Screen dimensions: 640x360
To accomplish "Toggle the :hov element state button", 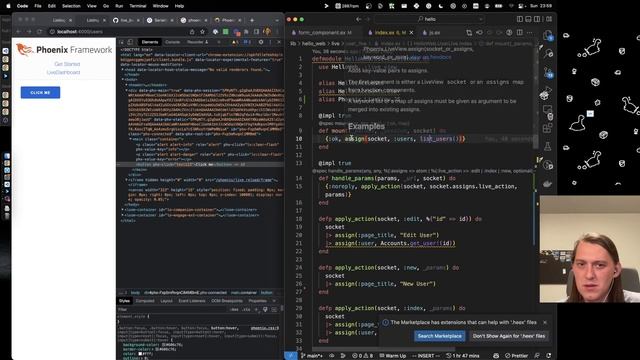I will pyautogui.click(x=234, y=310).
